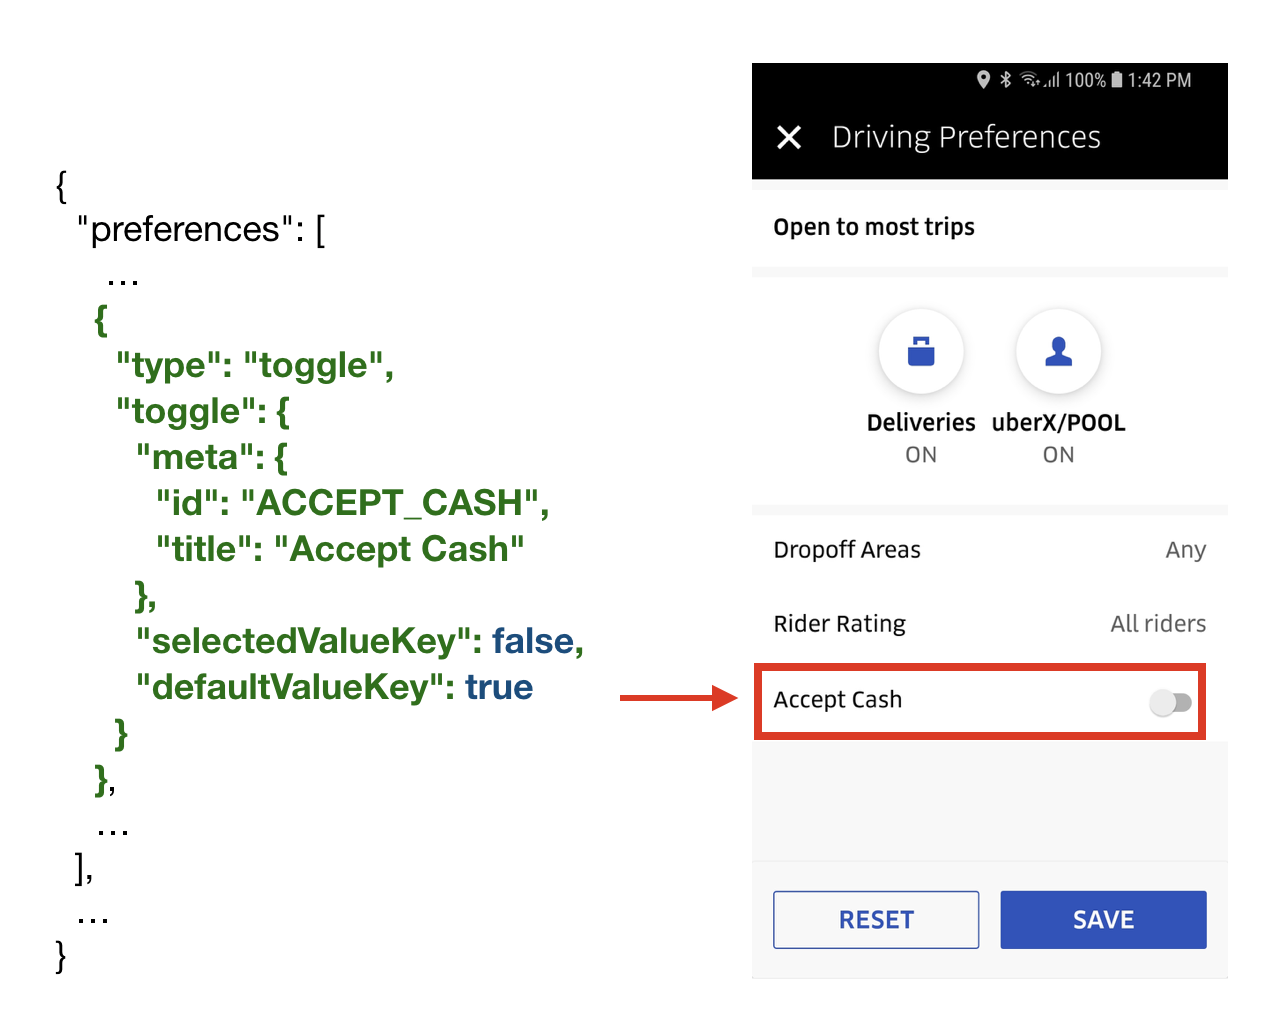Screen dimensions: 1278x1022
Task: Open the Dropoff Areas "Any" selector
Action: (x=1185, y=550)
